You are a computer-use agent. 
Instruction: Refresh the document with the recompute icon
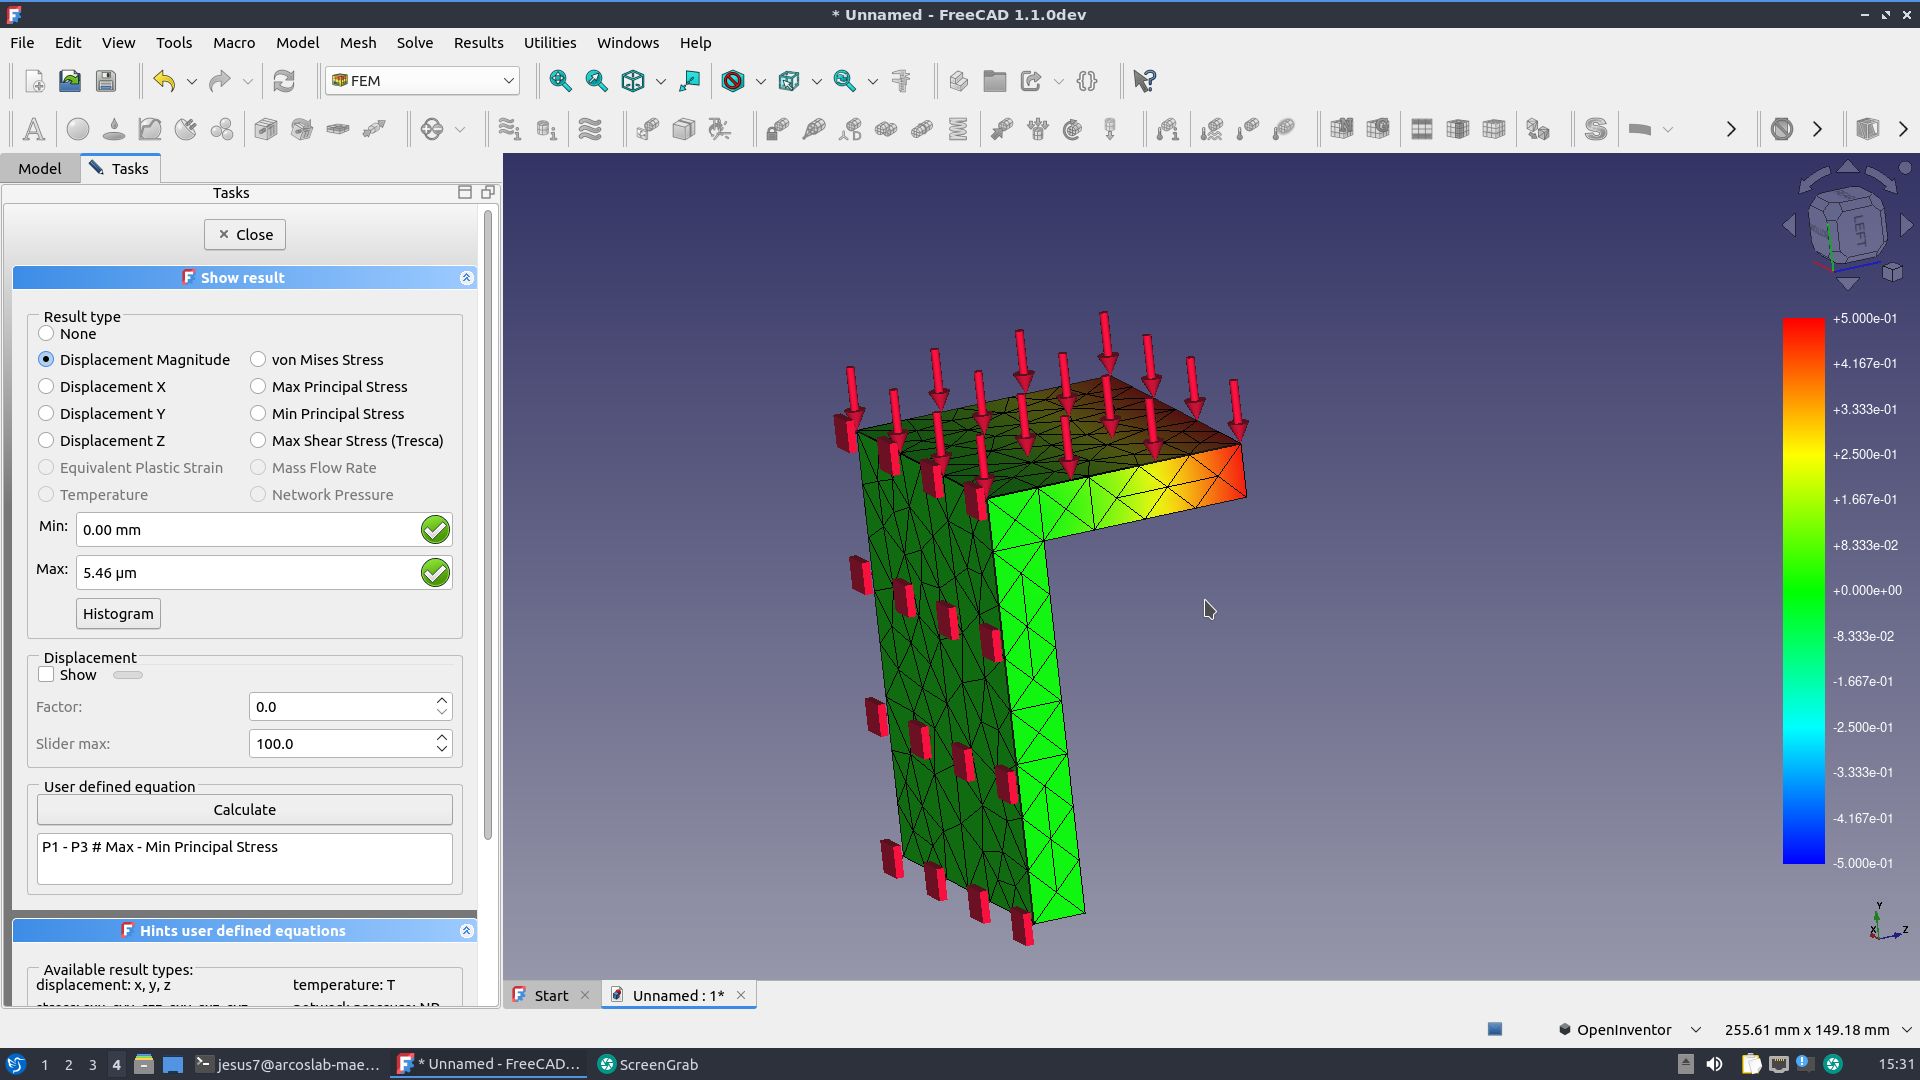pyautogui.click(x=284, y=81)
